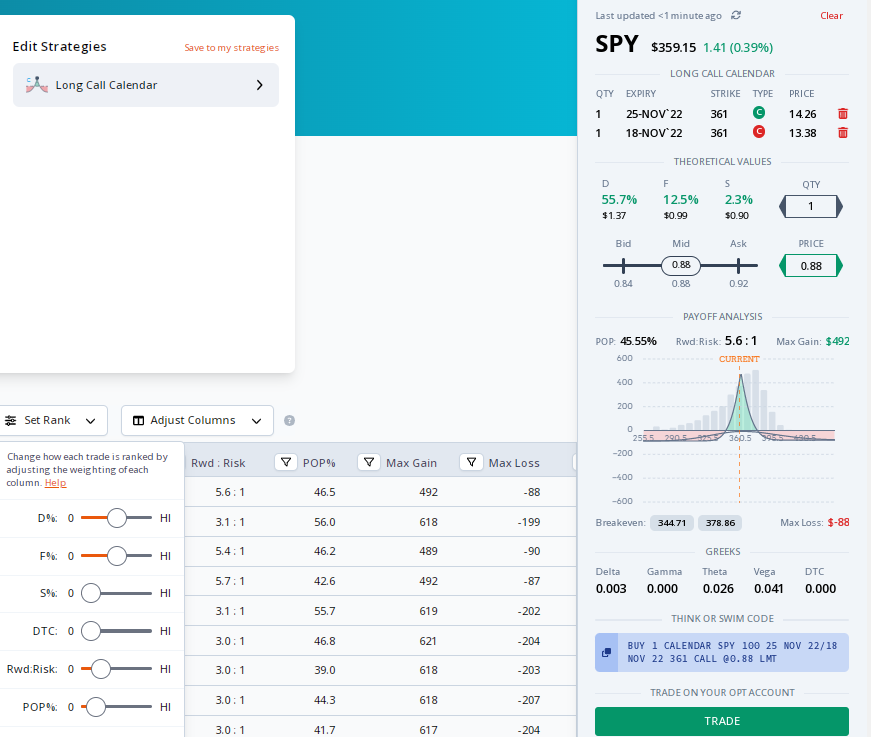
Task: Delete the 18-NOV'22 361 leg
Action: click(843, 132)
